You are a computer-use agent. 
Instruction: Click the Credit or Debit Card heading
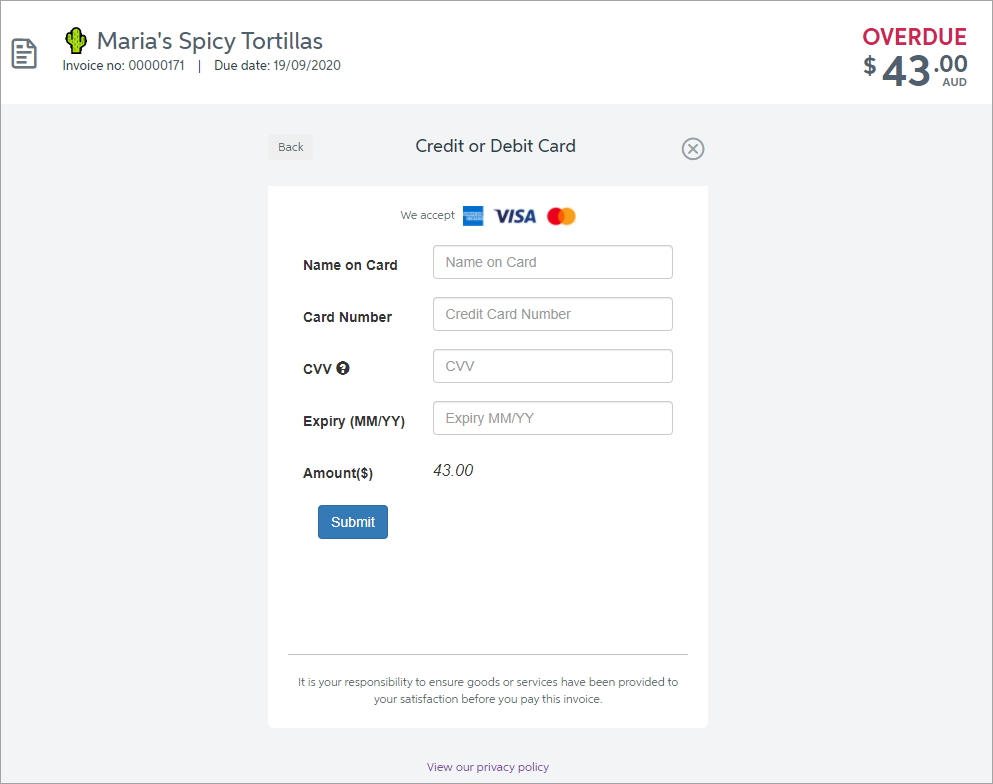tap(495, 146)
